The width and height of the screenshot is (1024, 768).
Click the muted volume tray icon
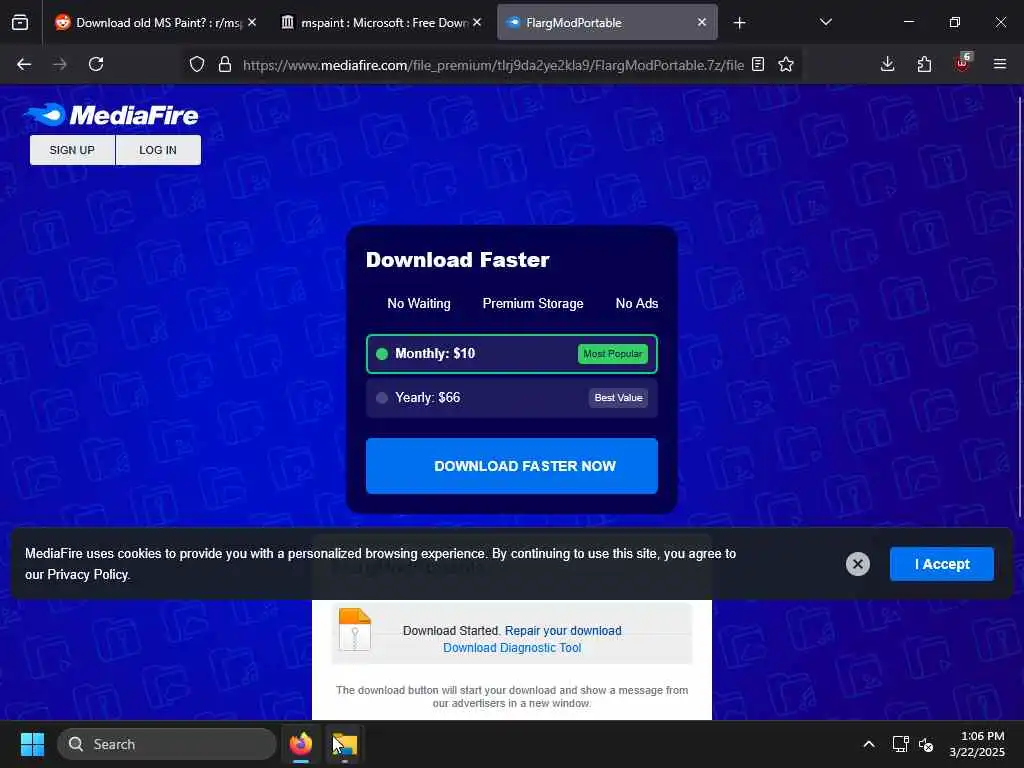pos(926,744)
